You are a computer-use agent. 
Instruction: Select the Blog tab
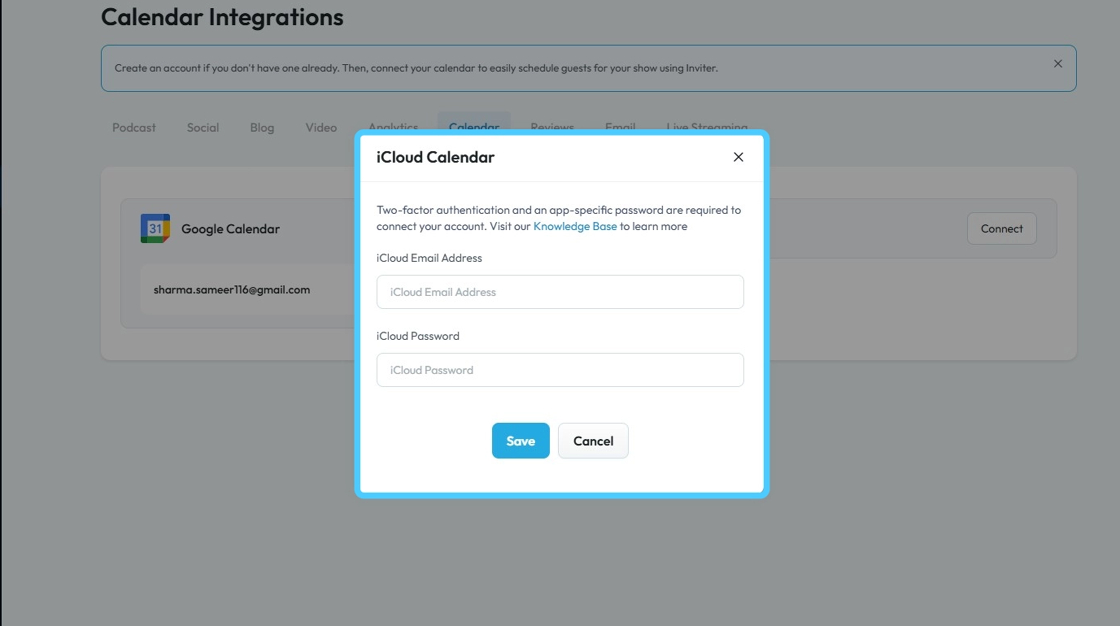(262, 128)
